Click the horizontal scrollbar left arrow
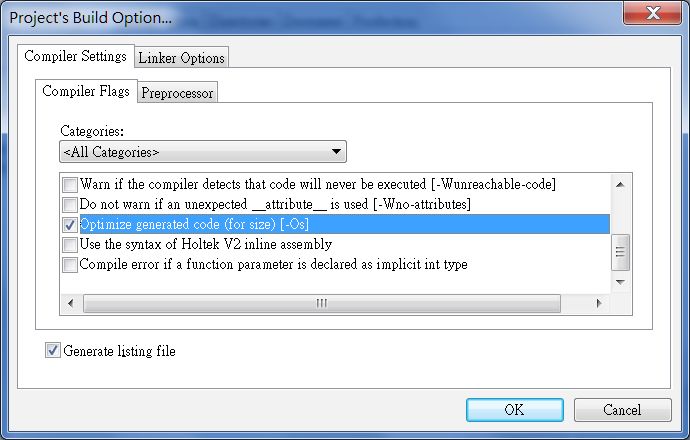Image resolution: width=690 pixels, height=440 pixels. (71, 303)
